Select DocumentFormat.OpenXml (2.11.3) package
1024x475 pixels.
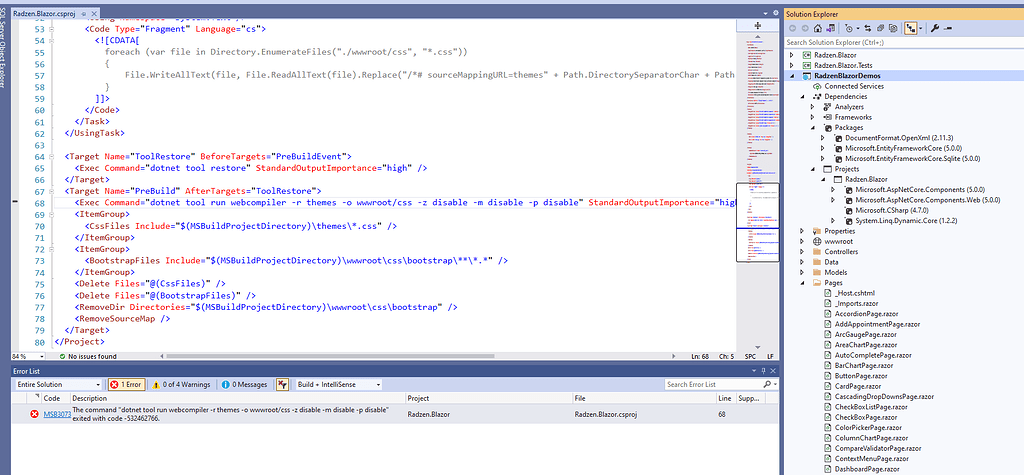click(897, 138)
